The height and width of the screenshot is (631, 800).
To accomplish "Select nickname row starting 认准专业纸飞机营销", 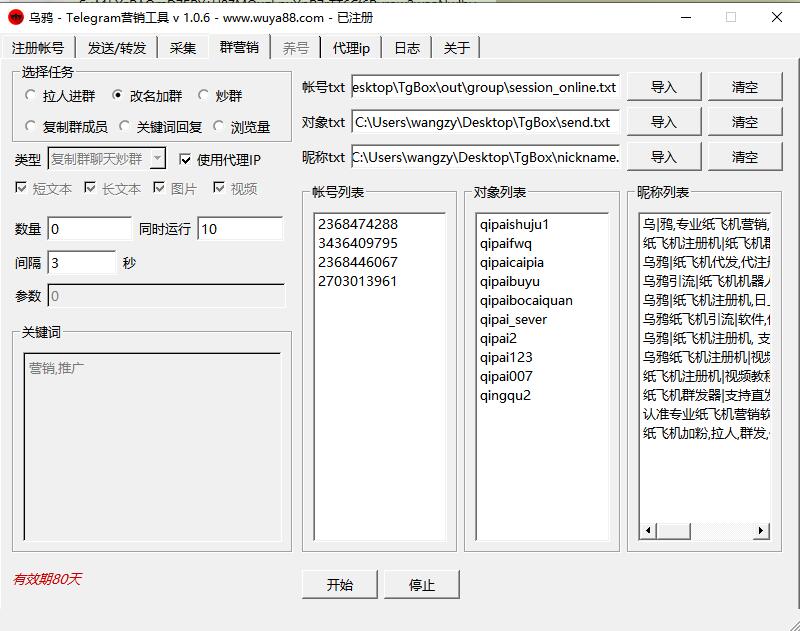I will click(706, 414).
